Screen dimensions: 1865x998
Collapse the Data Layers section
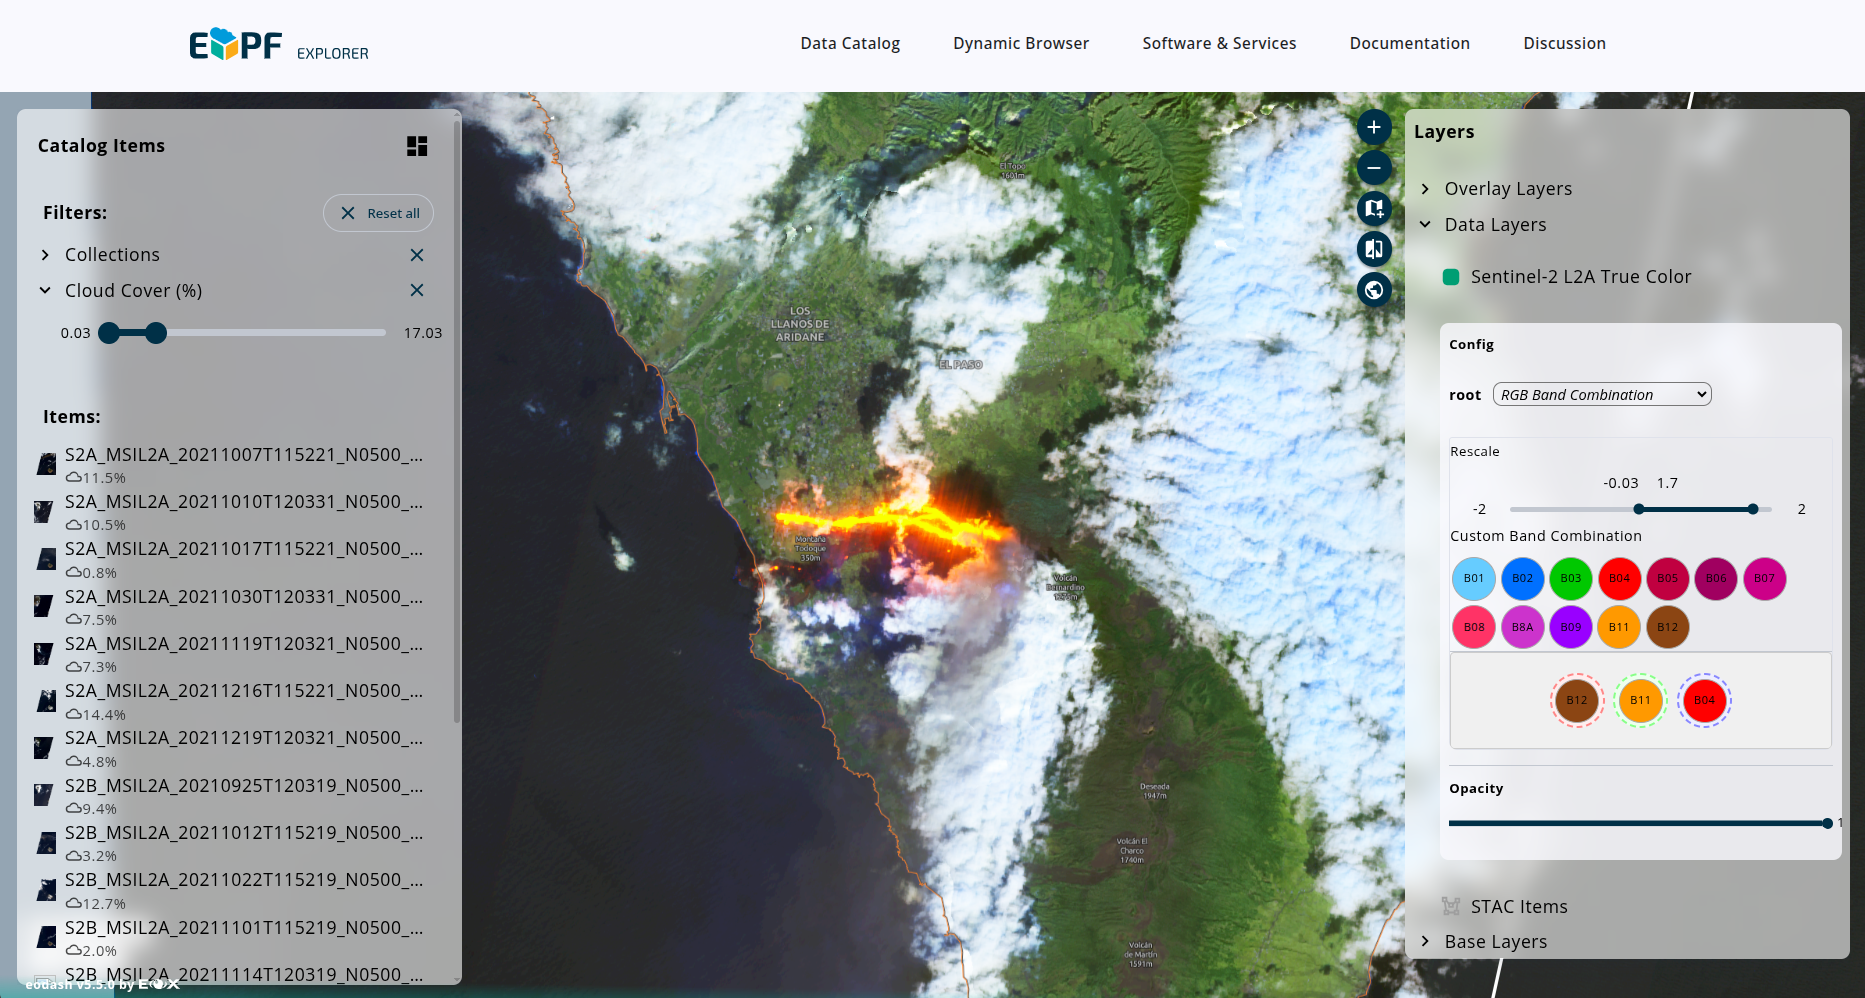(x=1425, y=224)
